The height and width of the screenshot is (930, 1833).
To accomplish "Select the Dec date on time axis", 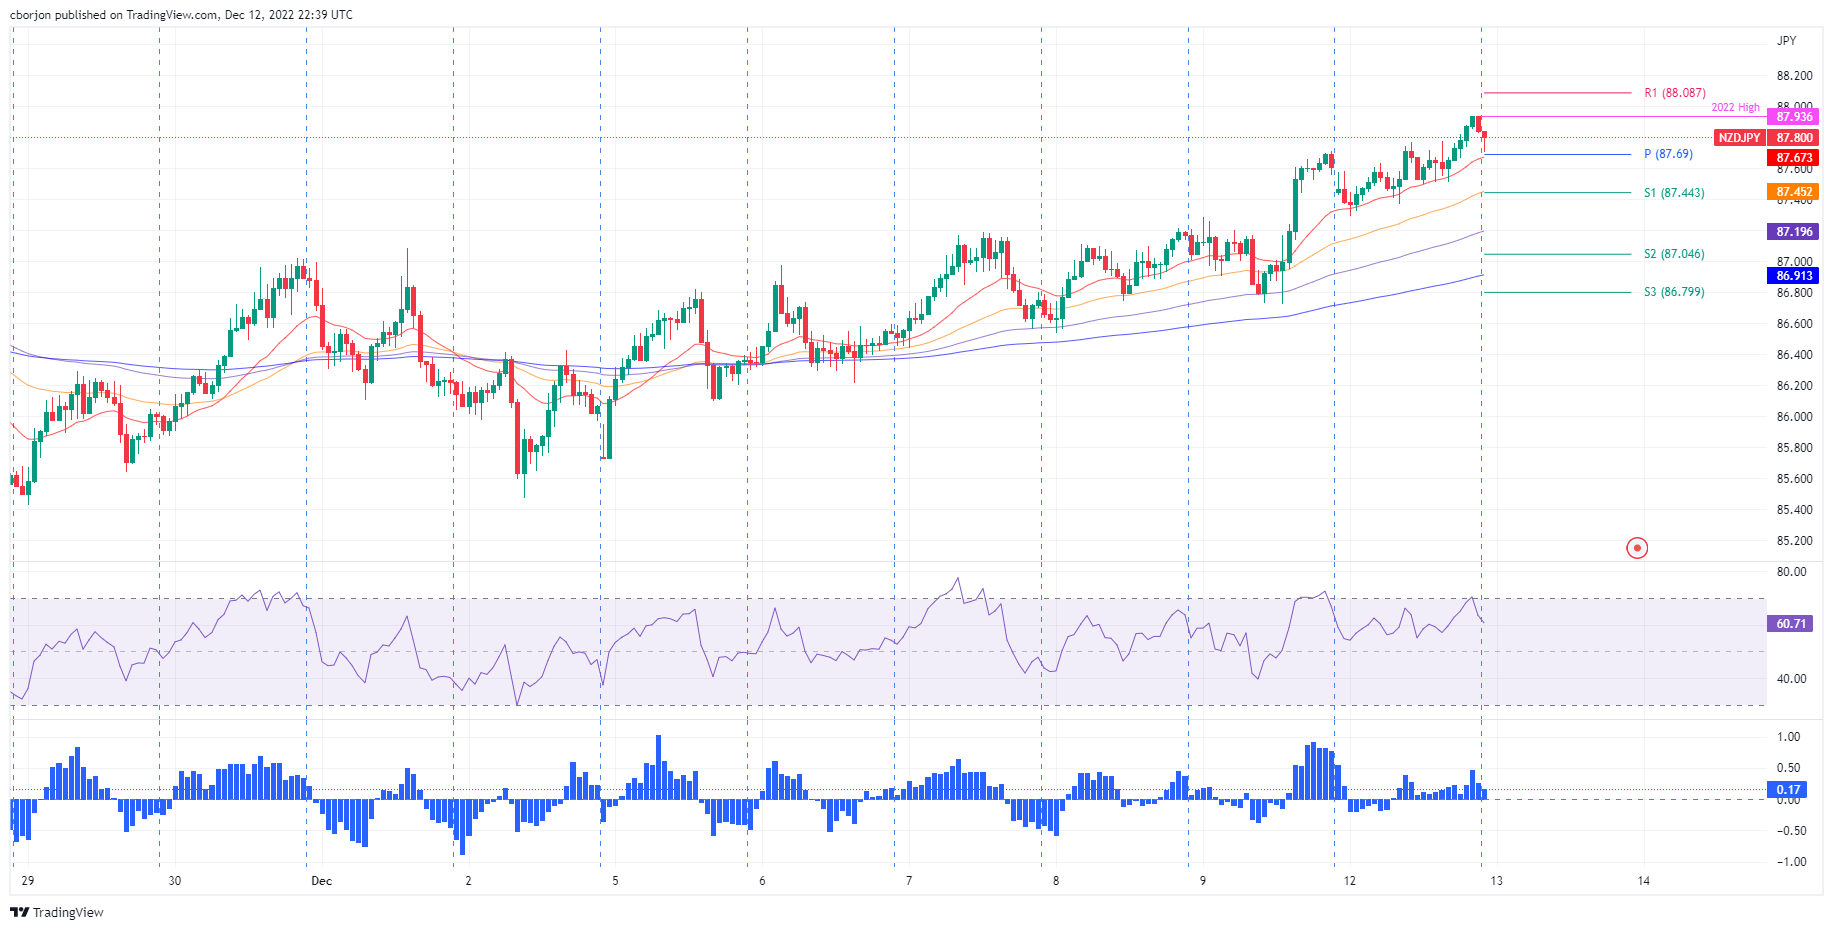I will (321, 881).
